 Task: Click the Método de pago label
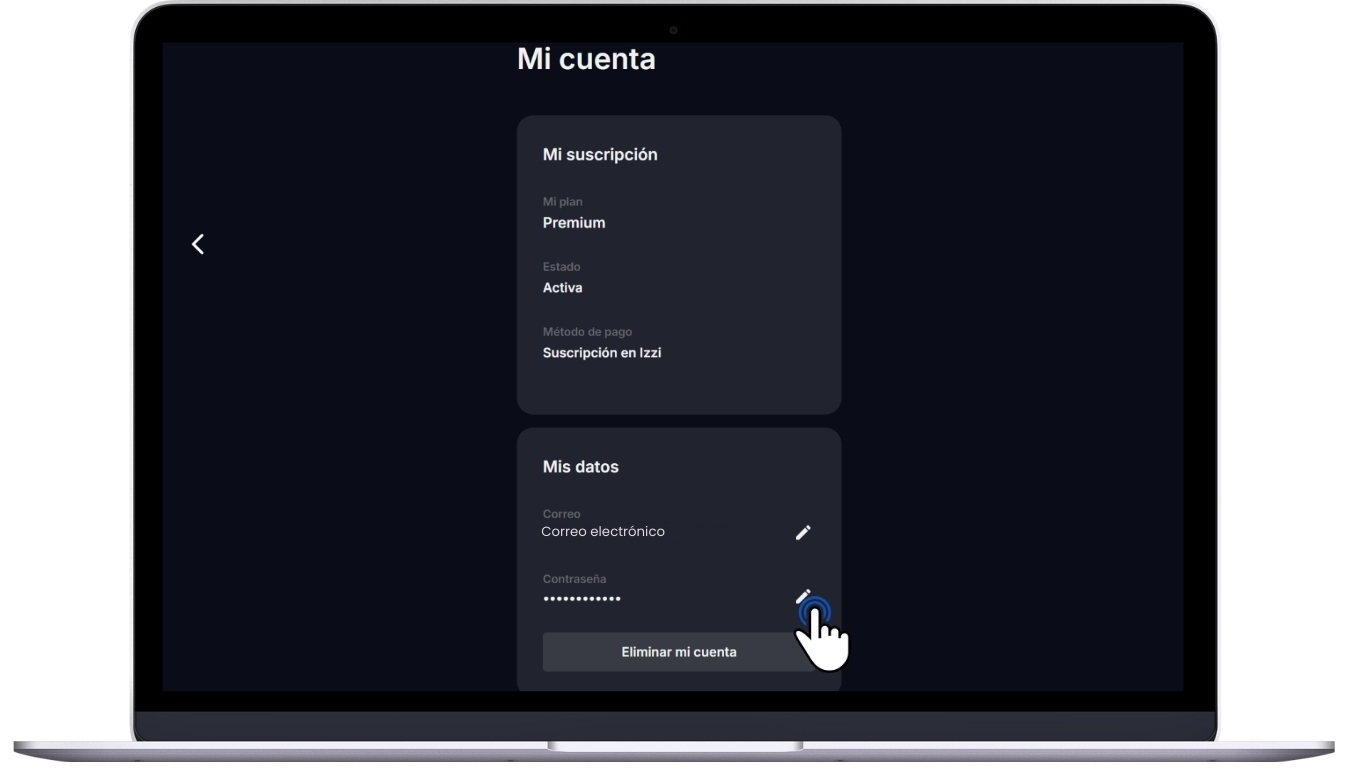[588, 332]
